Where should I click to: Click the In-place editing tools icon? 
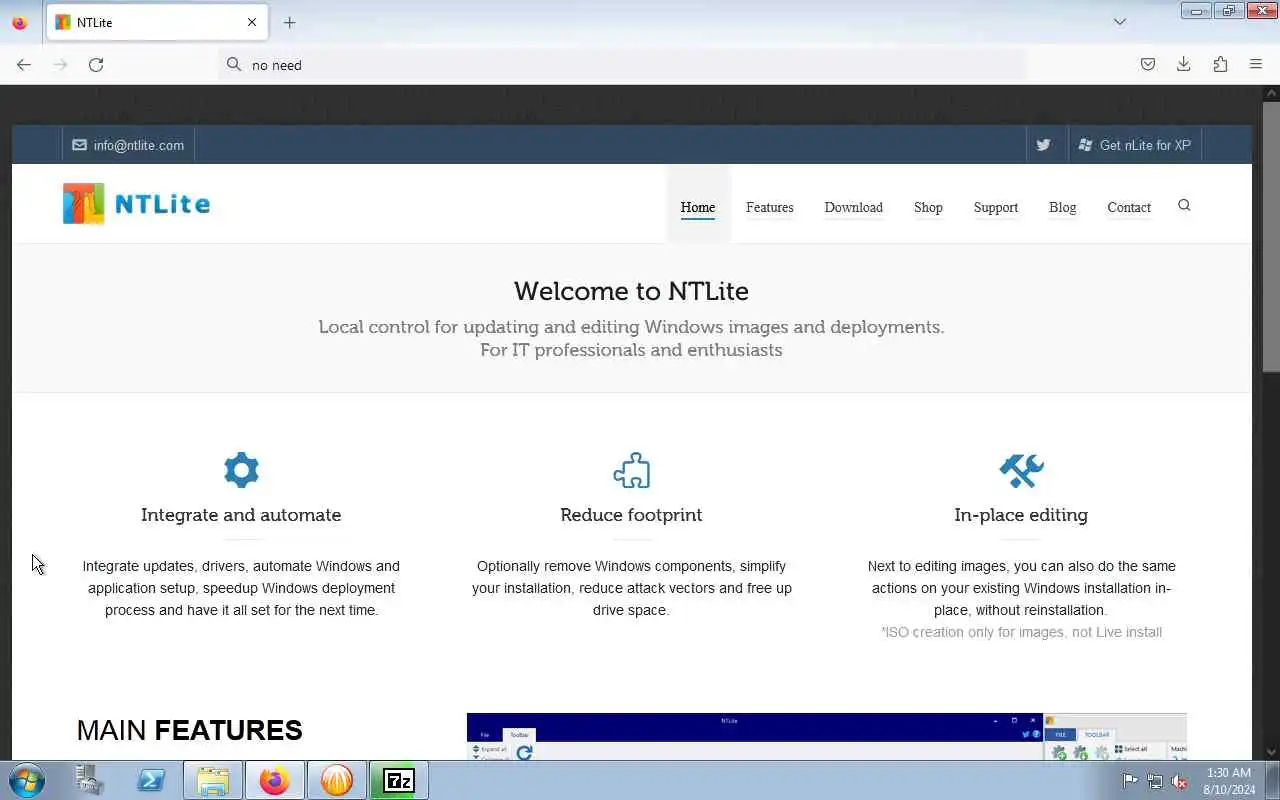tap(1021, 470)
